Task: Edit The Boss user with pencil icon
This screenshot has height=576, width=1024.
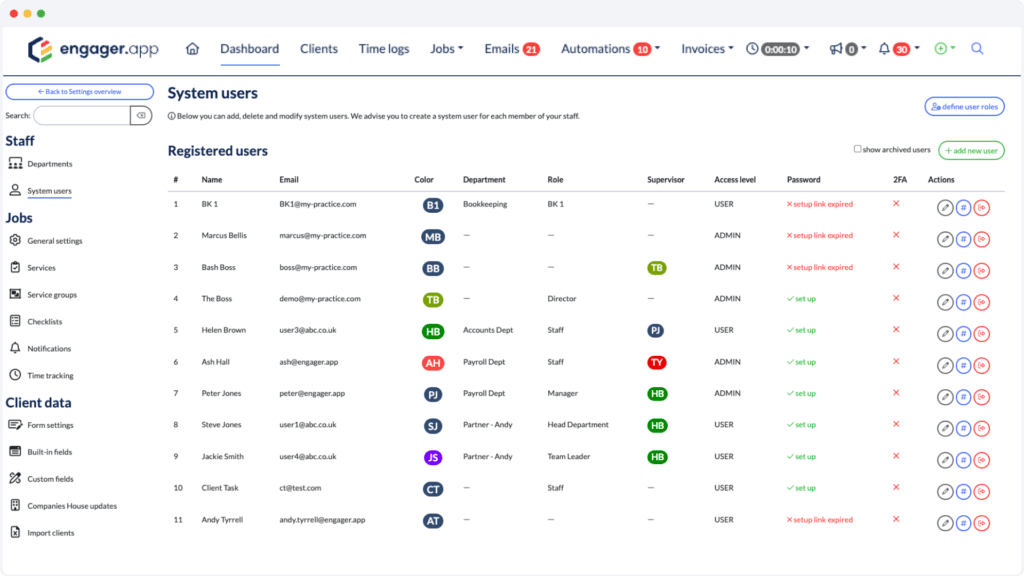Action: 944,302
